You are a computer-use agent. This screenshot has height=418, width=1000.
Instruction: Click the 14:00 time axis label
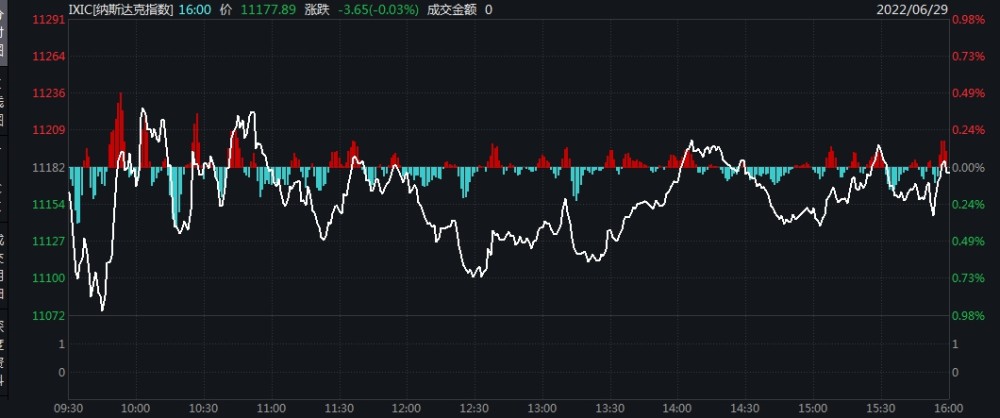[678, 408]
